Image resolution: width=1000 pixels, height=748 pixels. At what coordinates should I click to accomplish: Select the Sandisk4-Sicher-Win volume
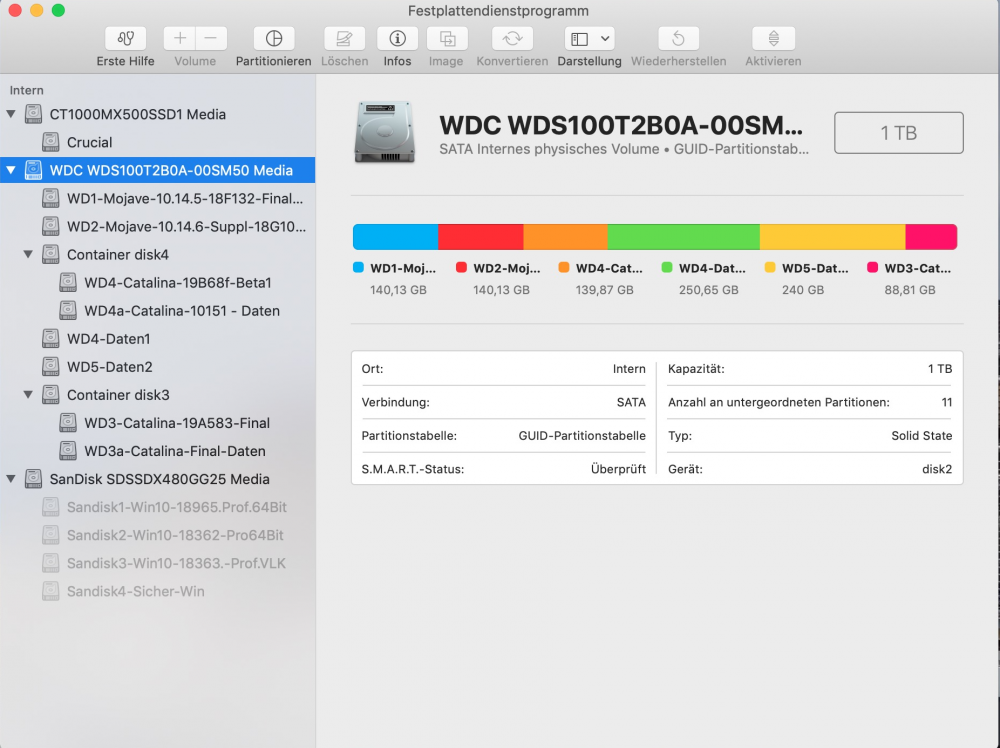point(158,591)
